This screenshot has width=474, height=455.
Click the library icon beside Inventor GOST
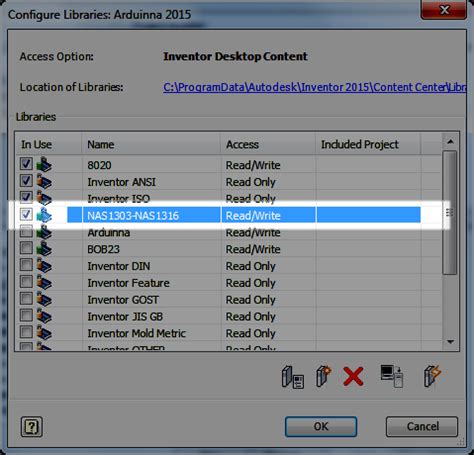44,299
